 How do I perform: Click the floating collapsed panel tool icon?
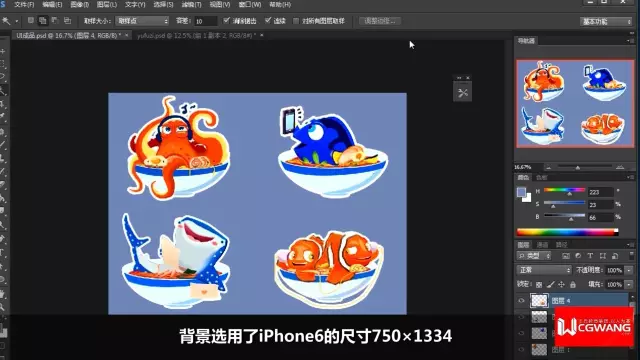pyautogui.click(x=462, y=93)
